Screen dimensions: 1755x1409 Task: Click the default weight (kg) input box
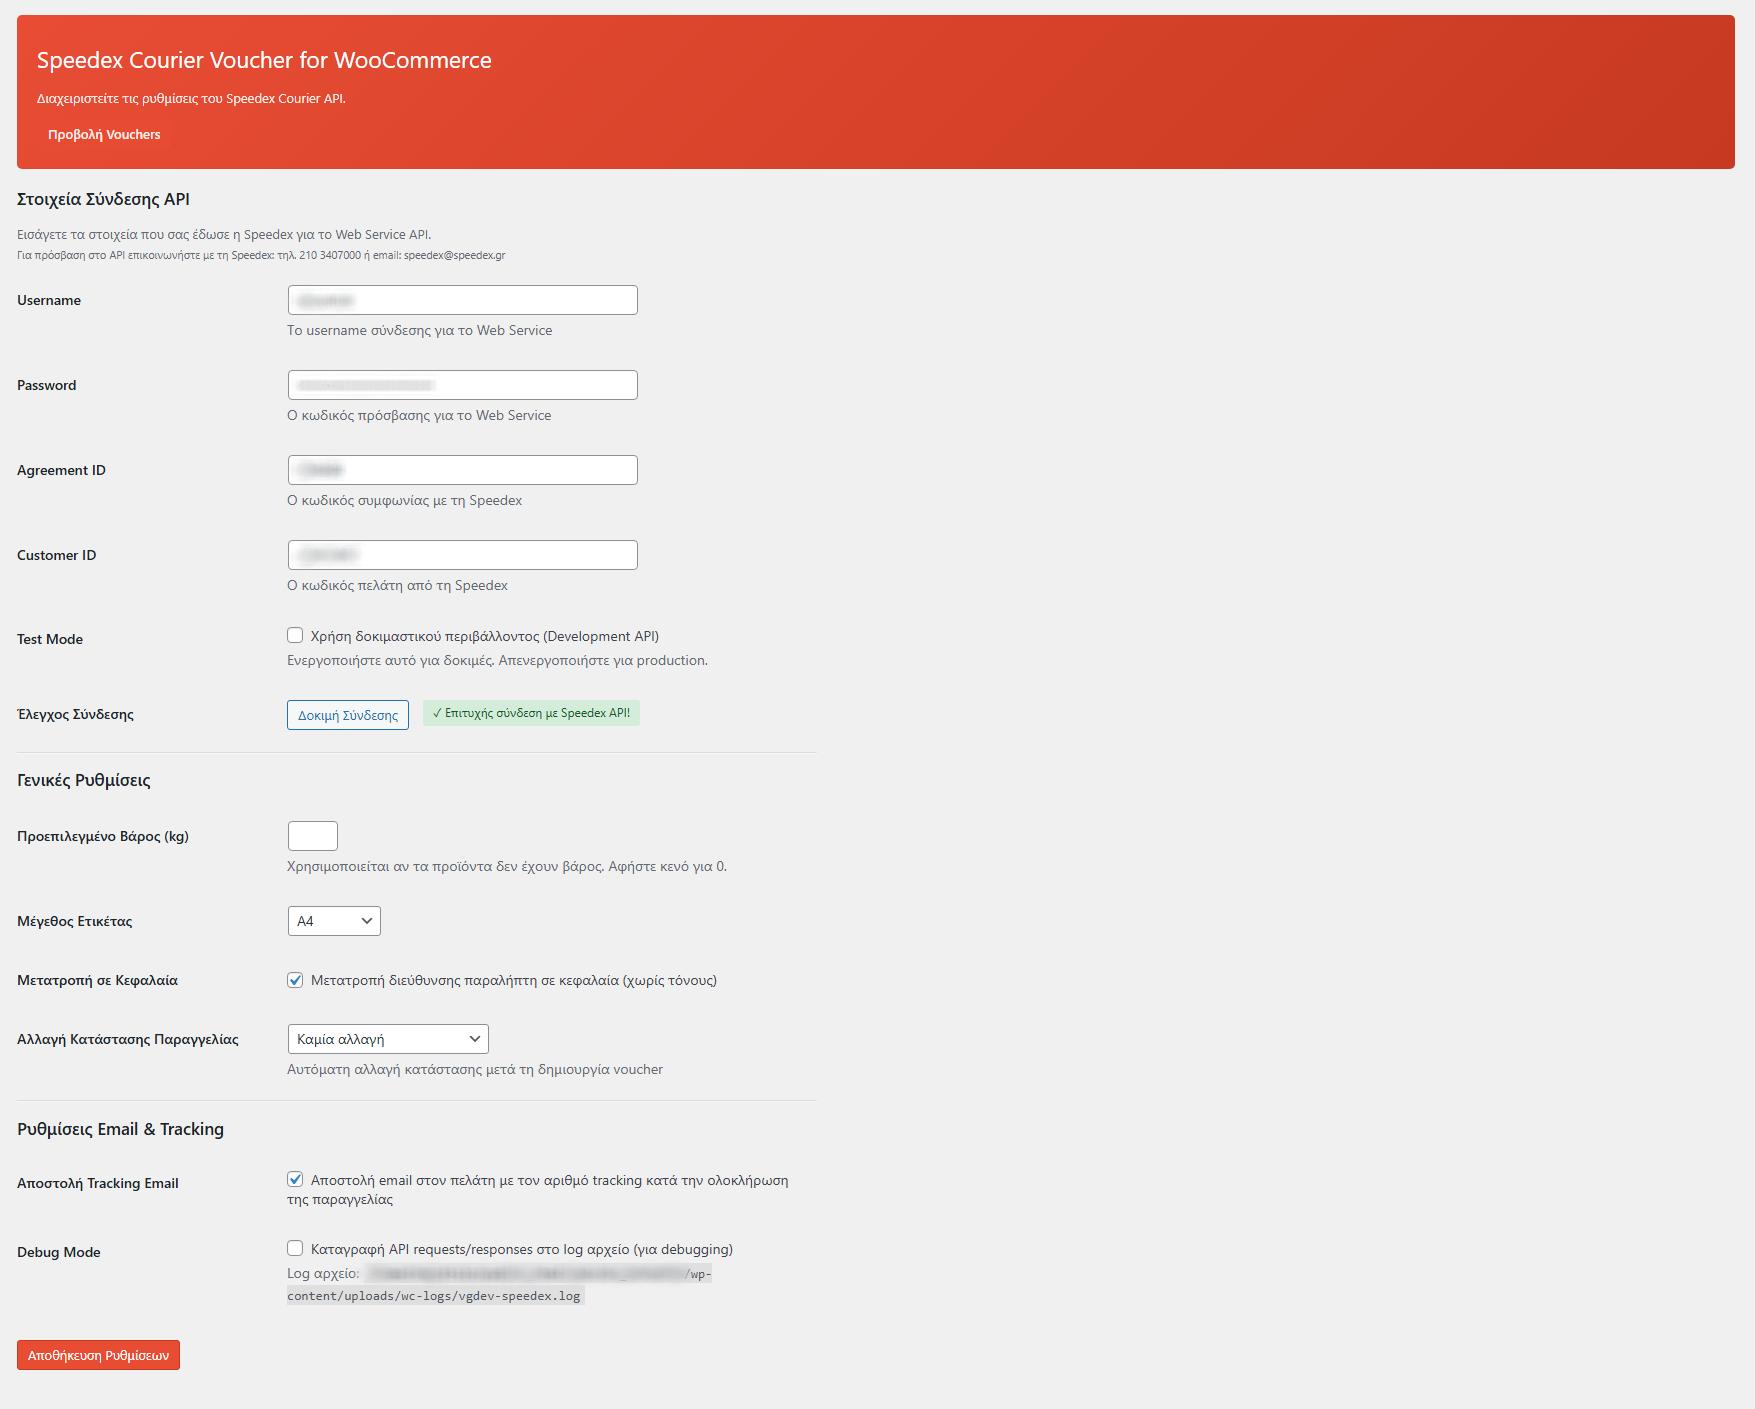(313, 836)
